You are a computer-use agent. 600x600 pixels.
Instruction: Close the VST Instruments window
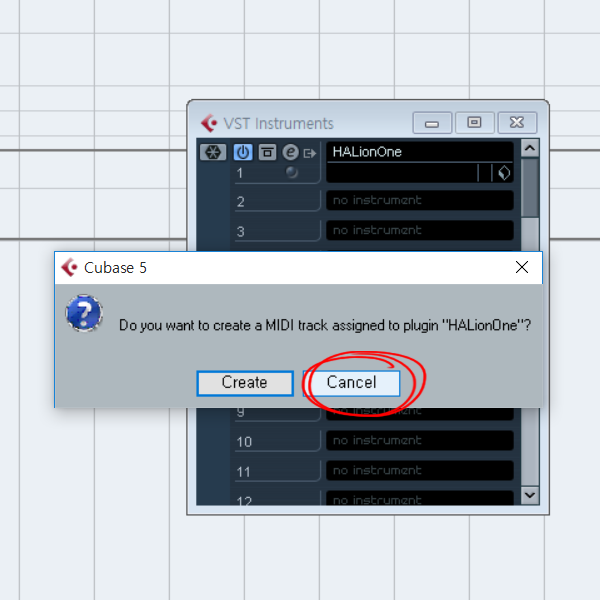517,123
